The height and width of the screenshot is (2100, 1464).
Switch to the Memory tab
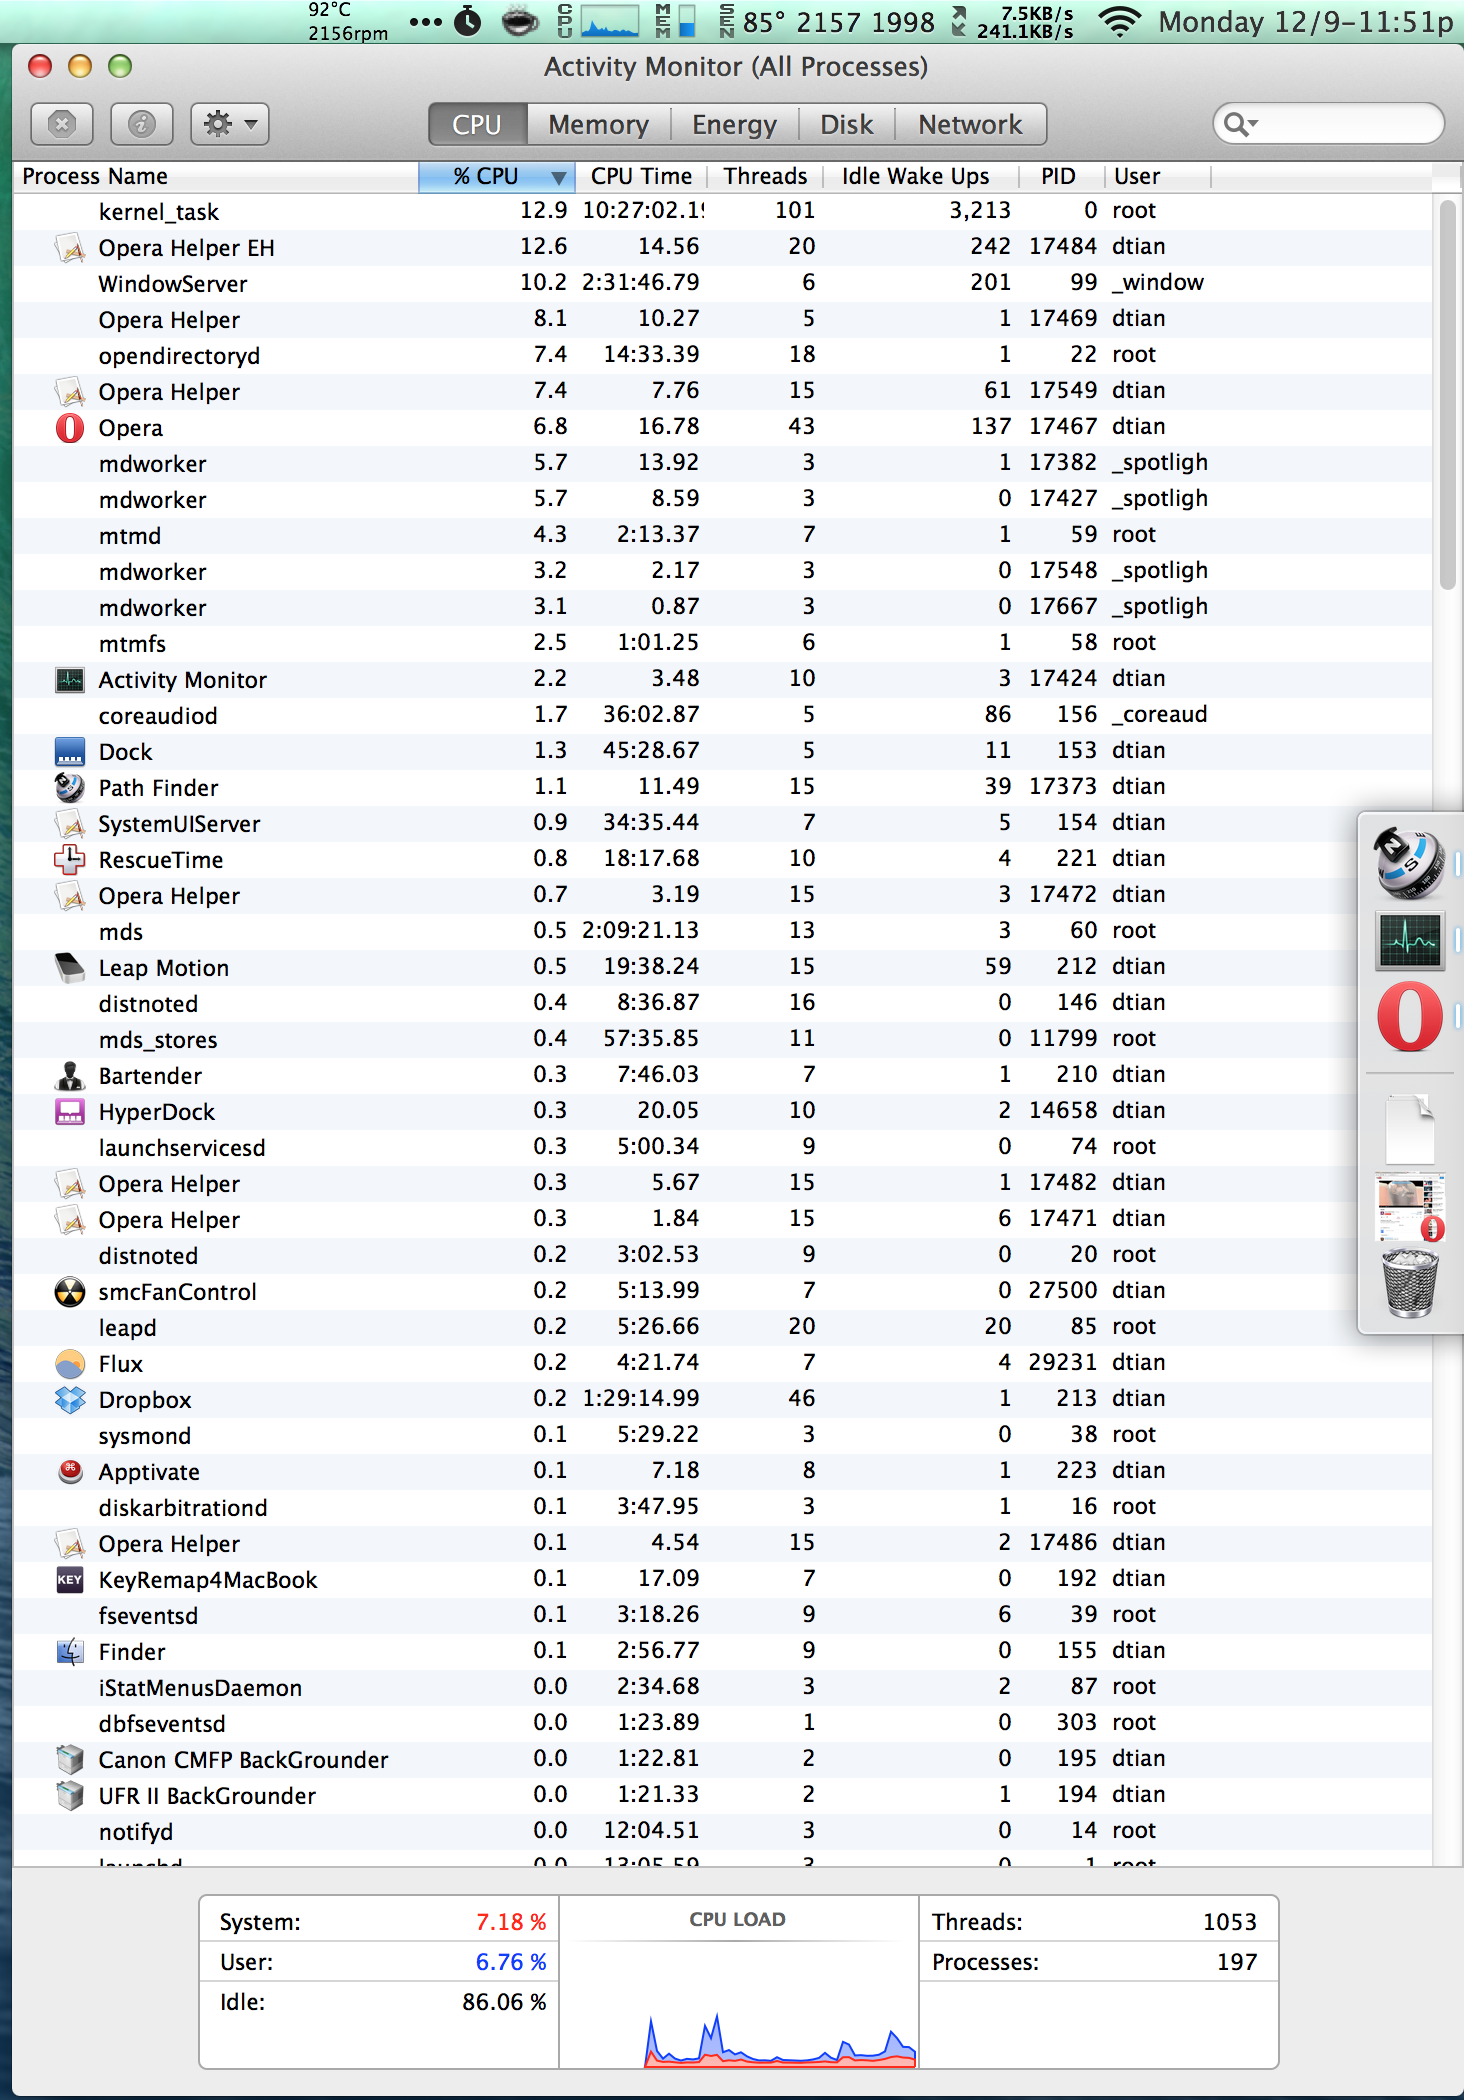tap(598, 124)
